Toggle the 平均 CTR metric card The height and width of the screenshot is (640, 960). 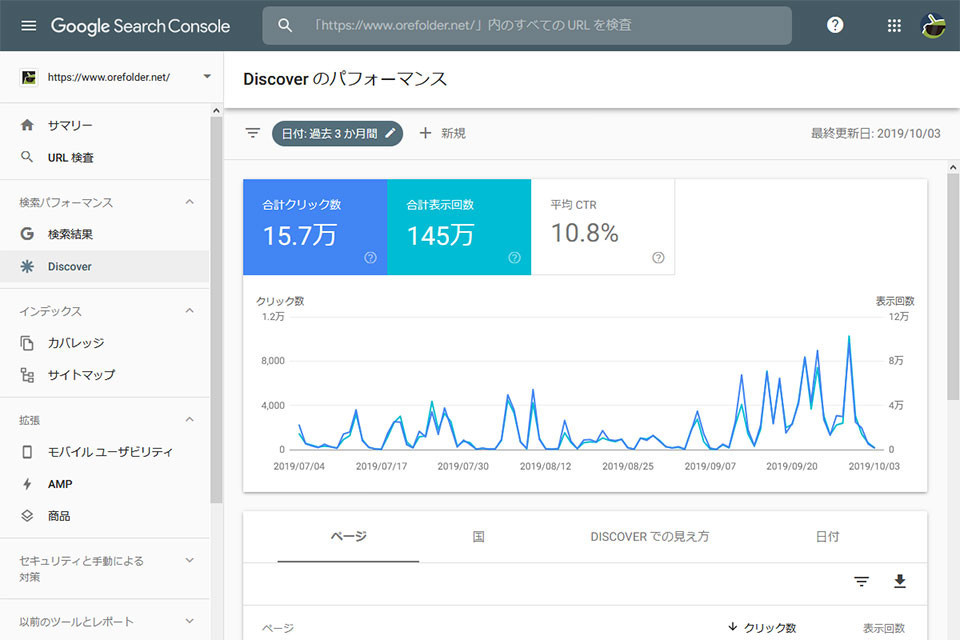(x=603, y=227)
